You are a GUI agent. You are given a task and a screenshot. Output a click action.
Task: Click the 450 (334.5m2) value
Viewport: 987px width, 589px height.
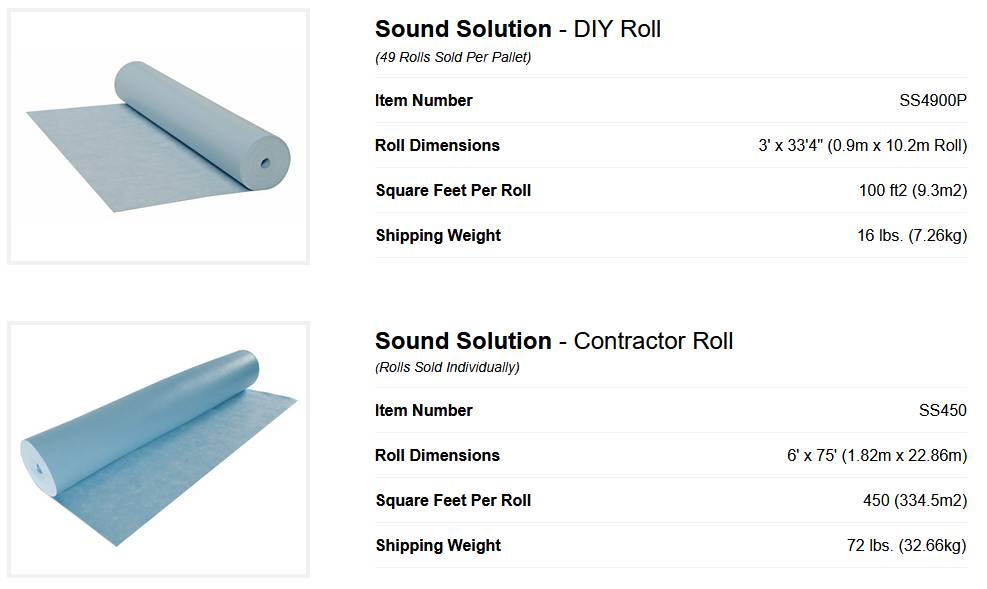tap(914, 500)
